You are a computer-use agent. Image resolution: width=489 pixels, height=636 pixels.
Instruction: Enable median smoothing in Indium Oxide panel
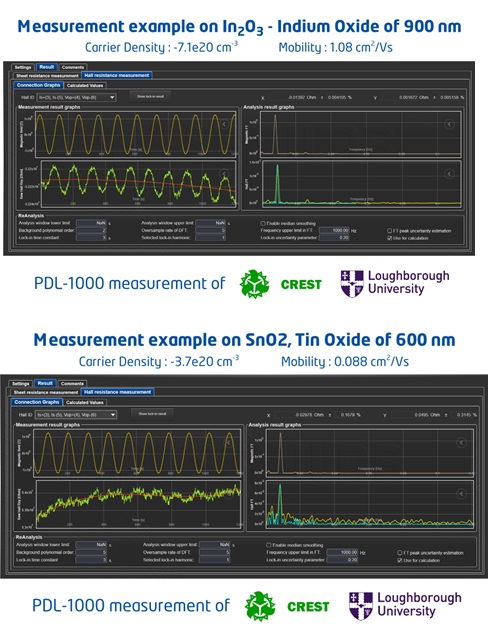coord(263,223)
